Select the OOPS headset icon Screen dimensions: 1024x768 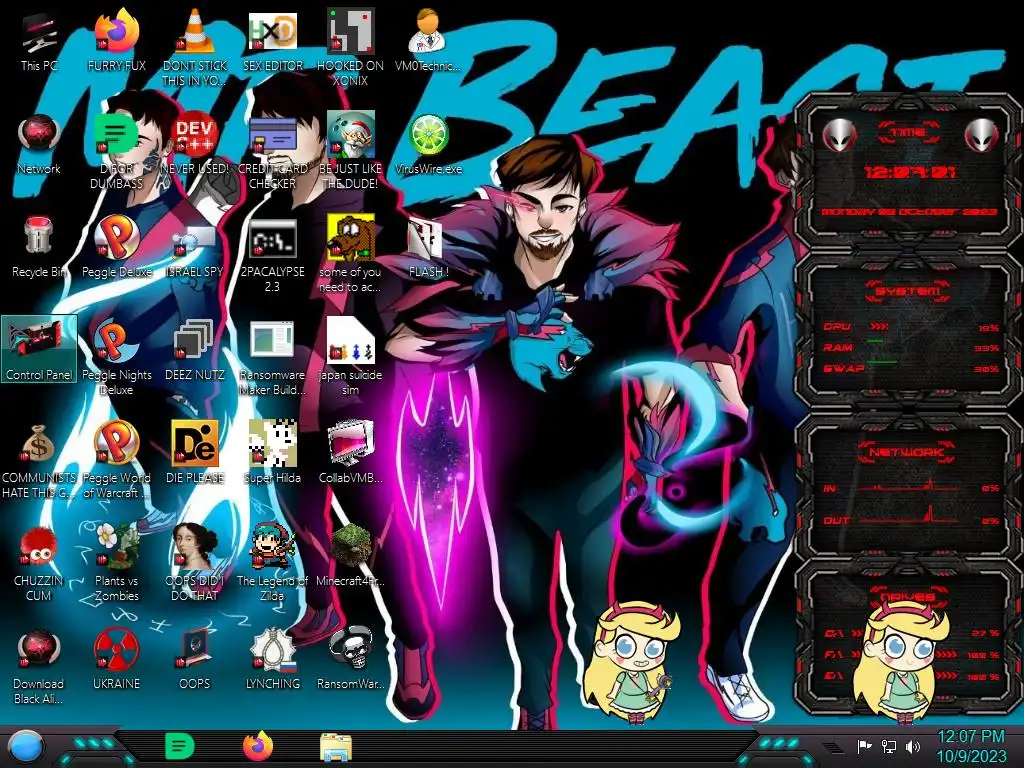coord(195,660)
